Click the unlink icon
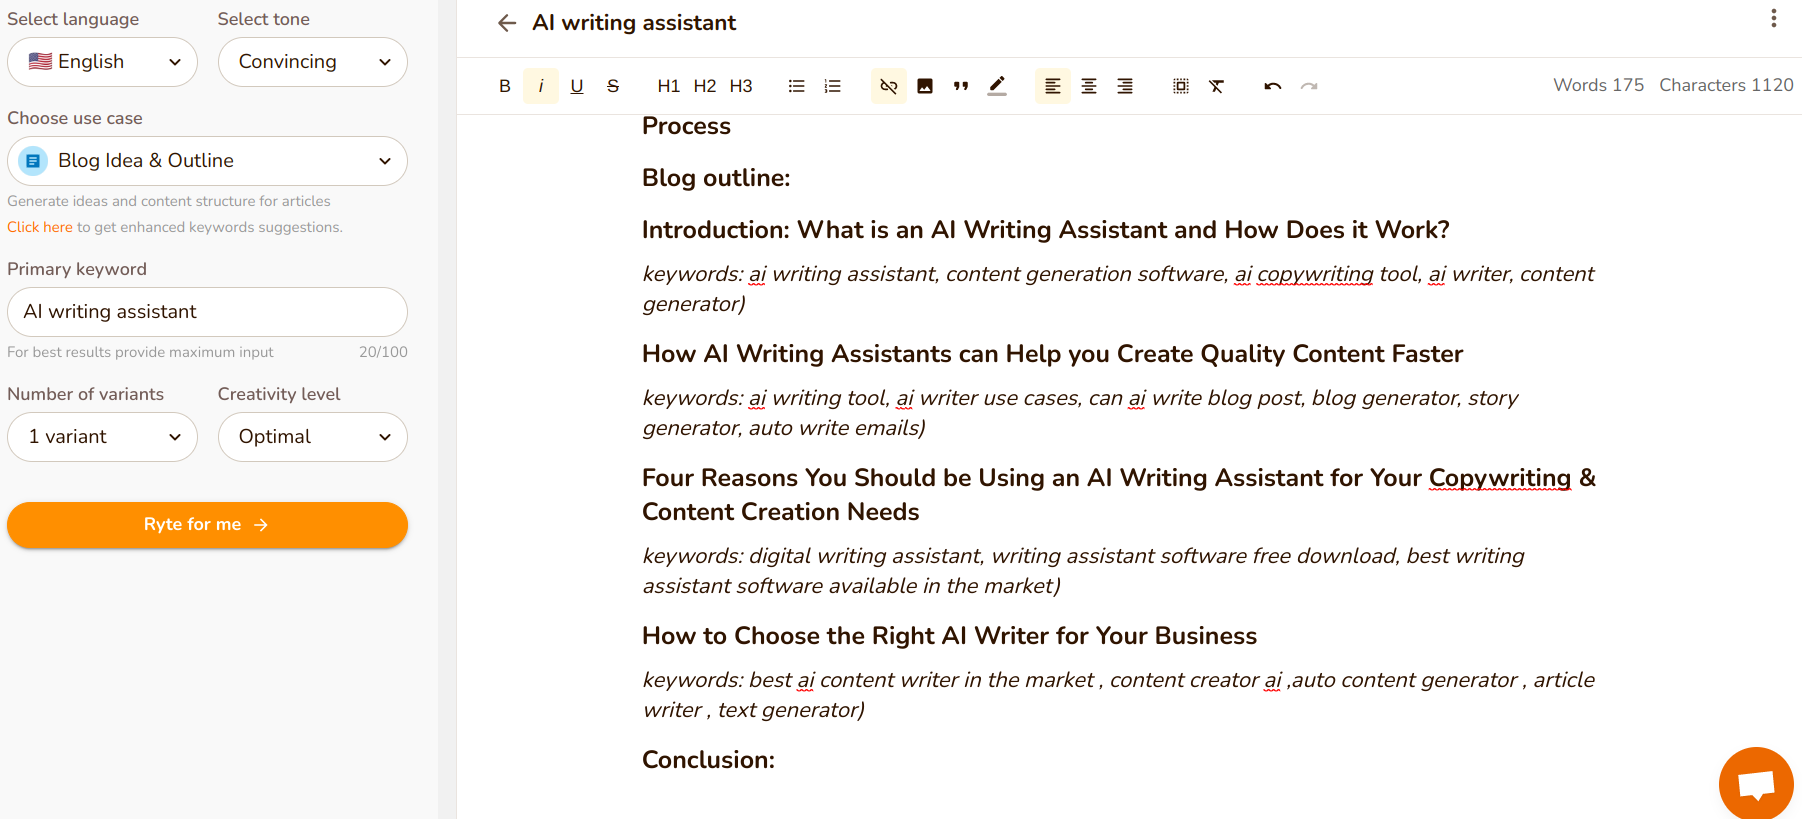The width and height of the screenshot is (1802, 819). (889, 86)
